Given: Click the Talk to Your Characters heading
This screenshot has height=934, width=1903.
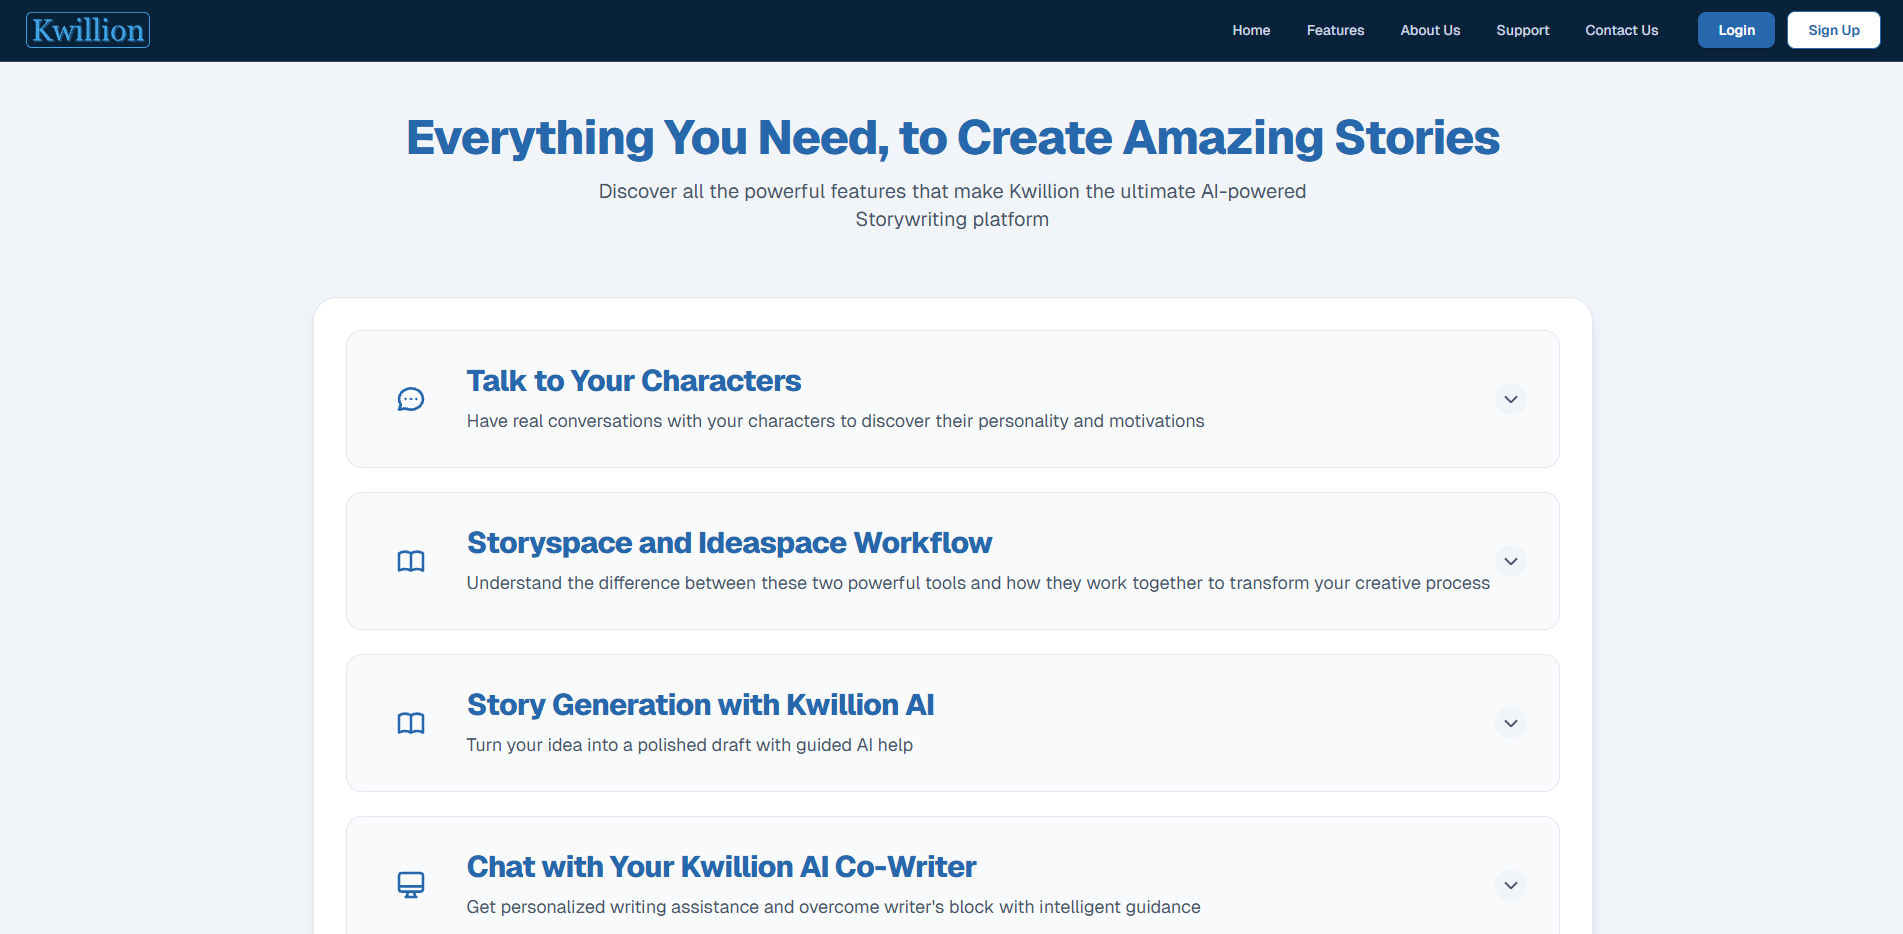Looking at the screenshot, I should pyautogui.click(x=634, y=380).
